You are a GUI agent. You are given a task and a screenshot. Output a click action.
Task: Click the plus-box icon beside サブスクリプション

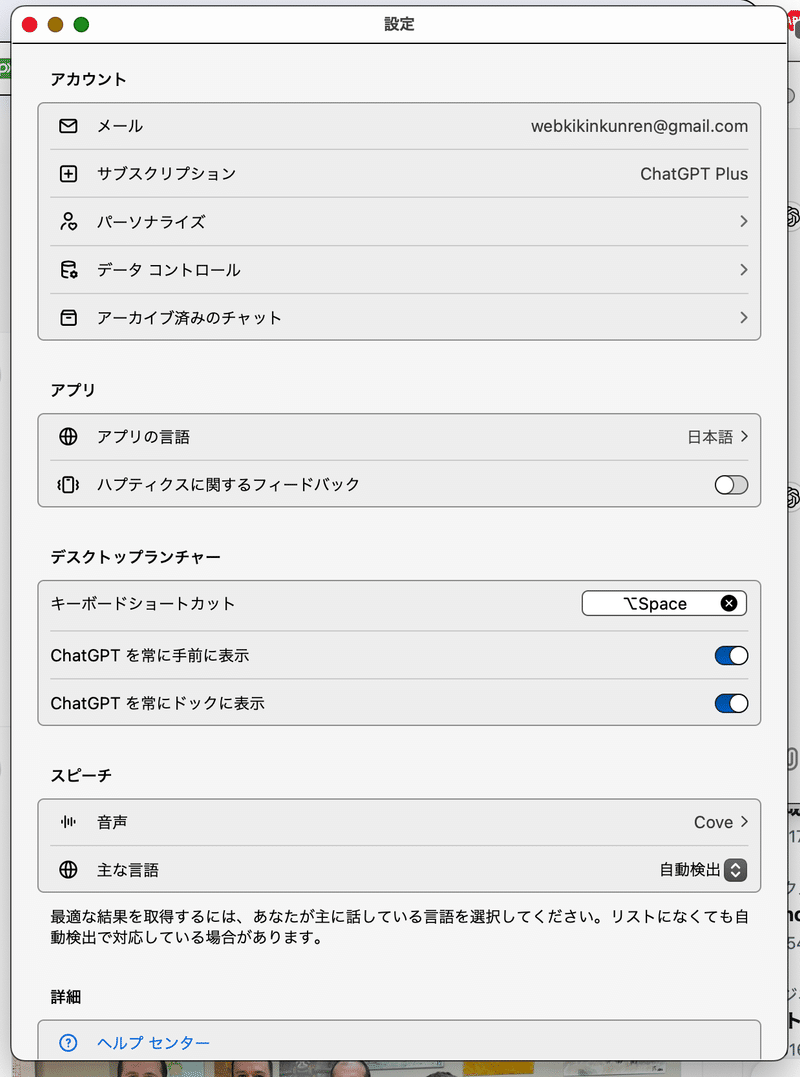[x=68, y=174]
